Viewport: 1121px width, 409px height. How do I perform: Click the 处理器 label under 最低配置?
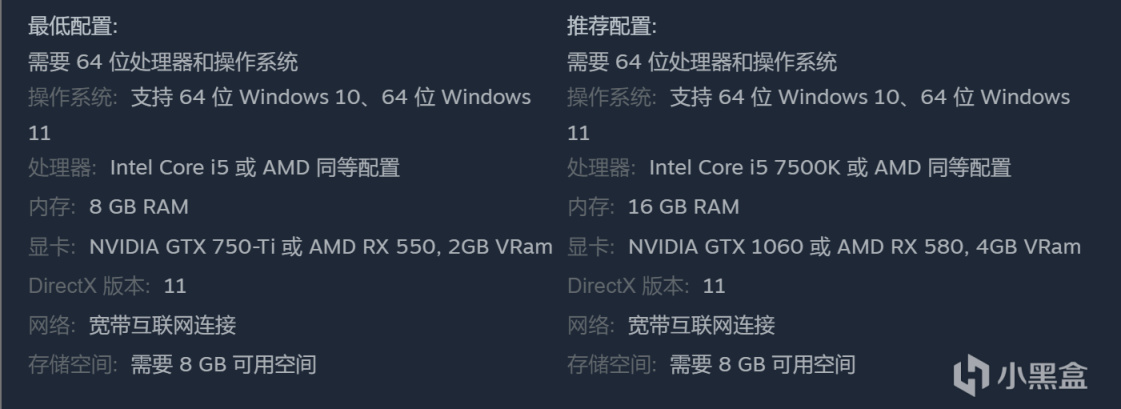pyautogui.click(x=62, y=167)
